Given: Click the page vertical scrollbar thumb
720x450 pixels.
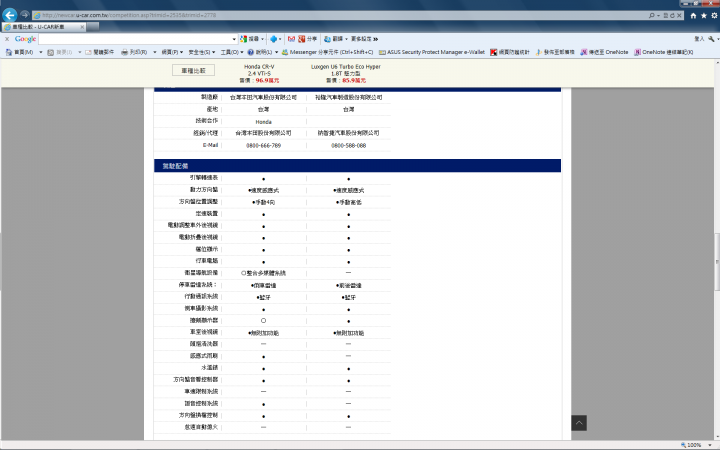Looking at the screenshot, I should tap(717, 262).
